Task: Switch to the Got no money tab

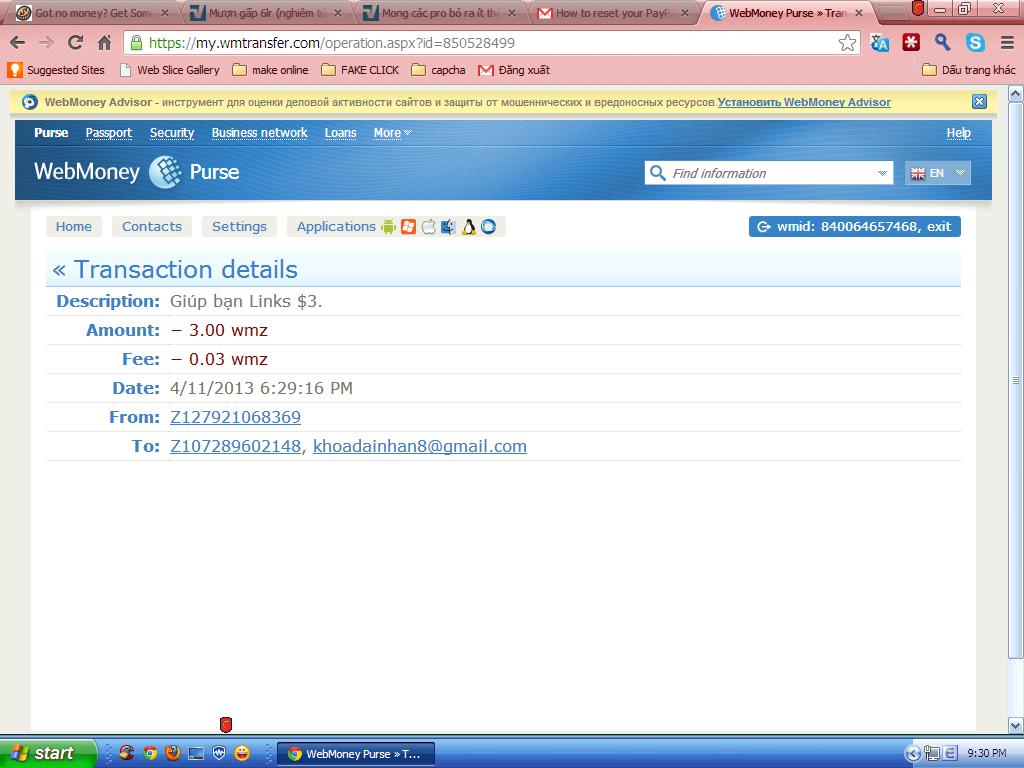Action: [91, 13]
